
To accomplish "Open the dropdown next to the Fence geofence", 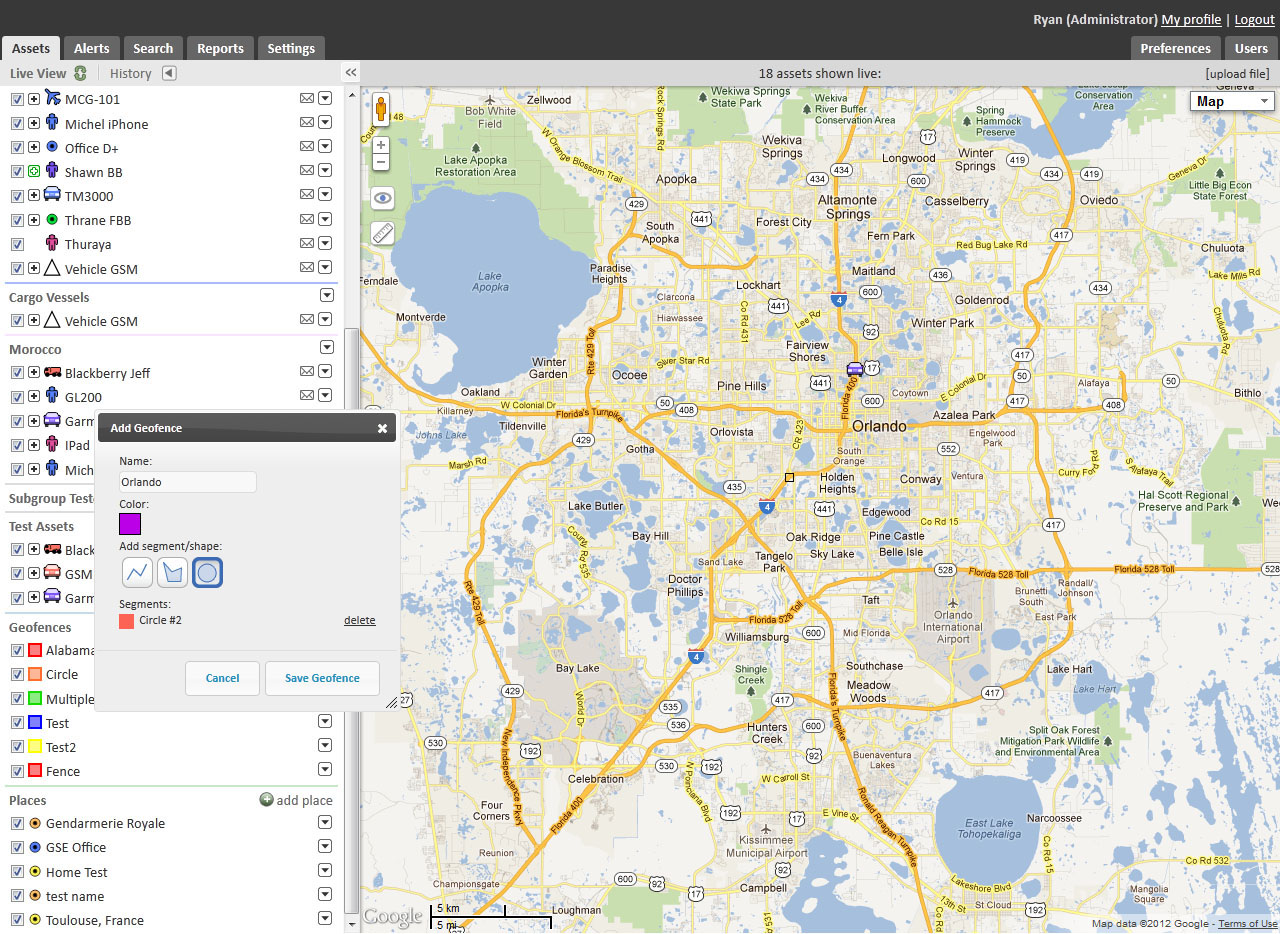I will (325, 769).
